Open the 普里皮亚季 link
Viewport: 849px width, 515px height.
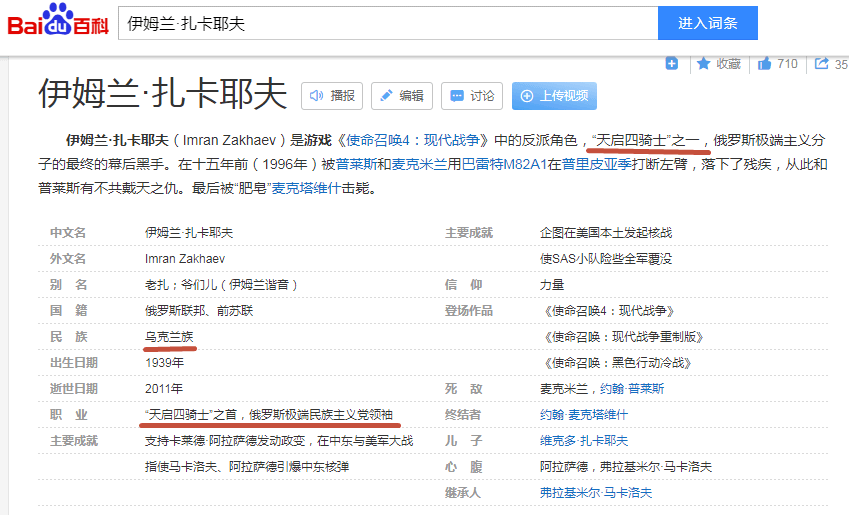pyautogui.click(x=597, y=164)
